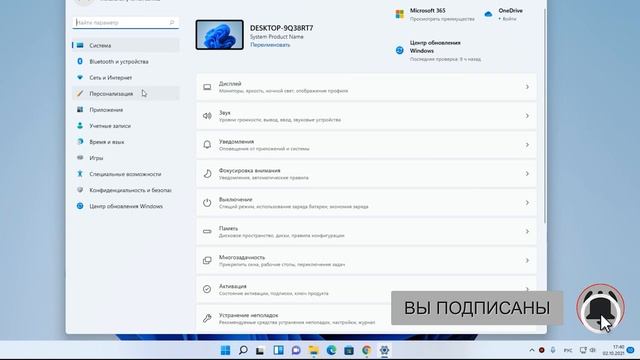Click the Время и язык clock icon
The width and height of the screenshot is (640, 360).
click(80, 142)
